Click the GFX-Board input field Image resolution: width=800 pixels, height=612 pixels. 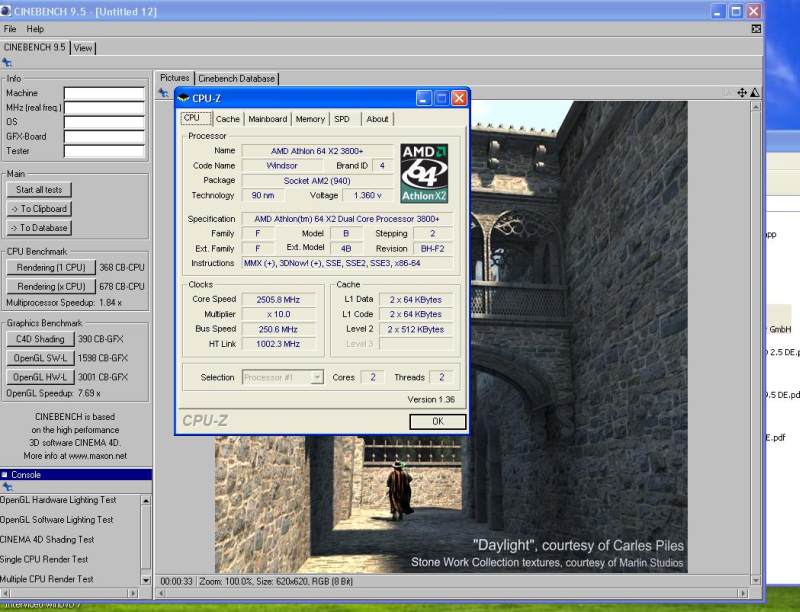[x=104, y=137]
